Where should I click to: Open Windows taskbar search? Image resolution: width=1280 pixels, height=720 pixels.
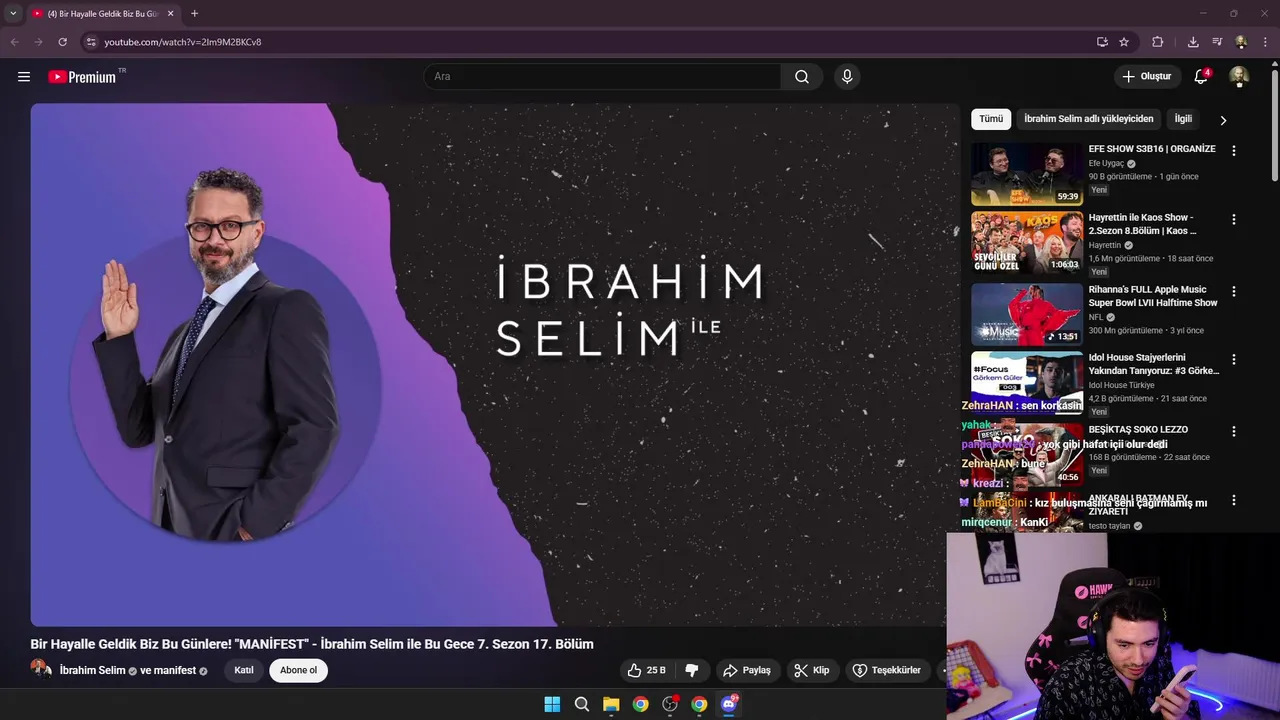click(x=582, y=704)
